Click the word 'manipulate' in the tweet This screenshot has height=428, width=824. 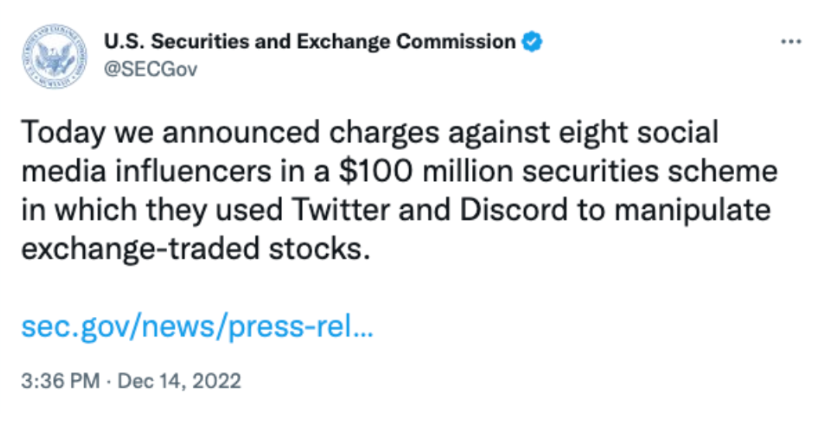click(693, 209)
